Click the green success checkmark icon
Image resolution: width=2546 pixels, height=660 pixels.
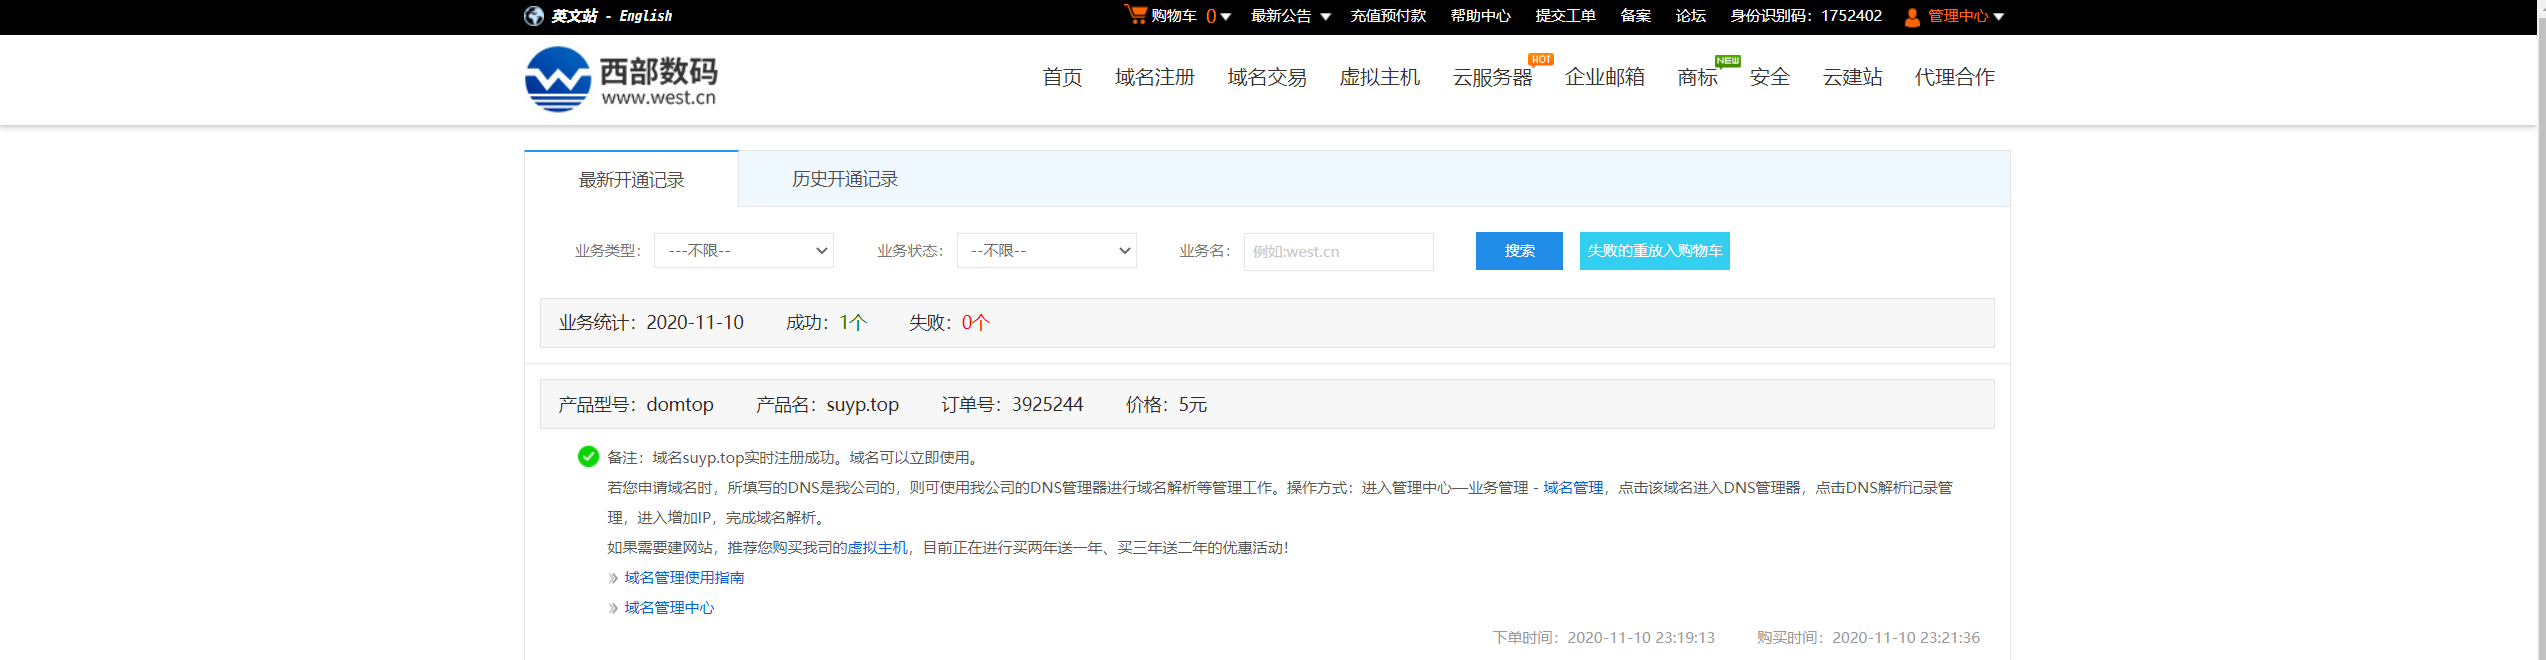point(588,457)
